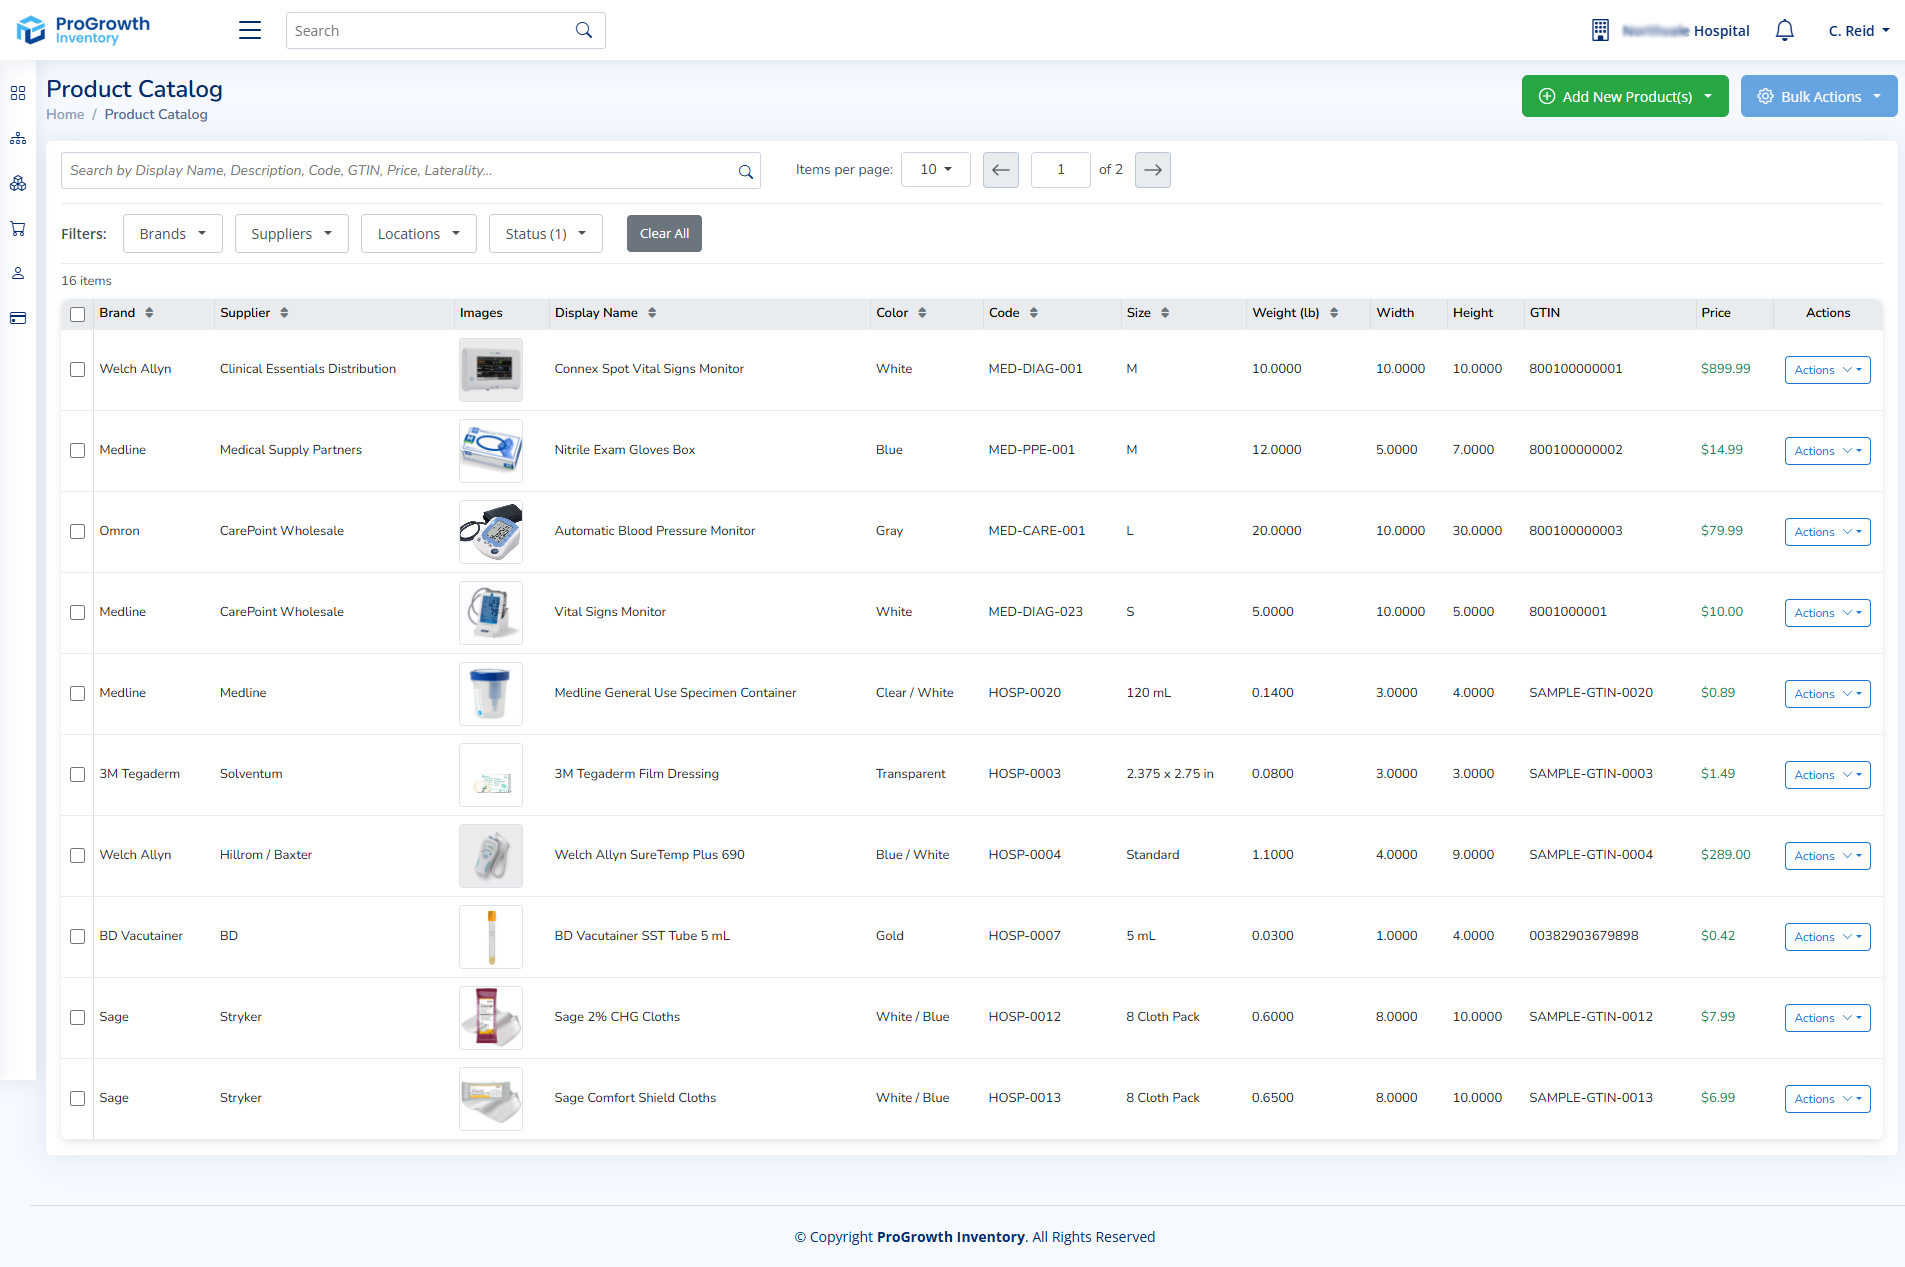The width and height of the screenshot is (1905, 1267).
Task: Check the 3M Tegaderm Film Dressing row
Action: point(78,774)
